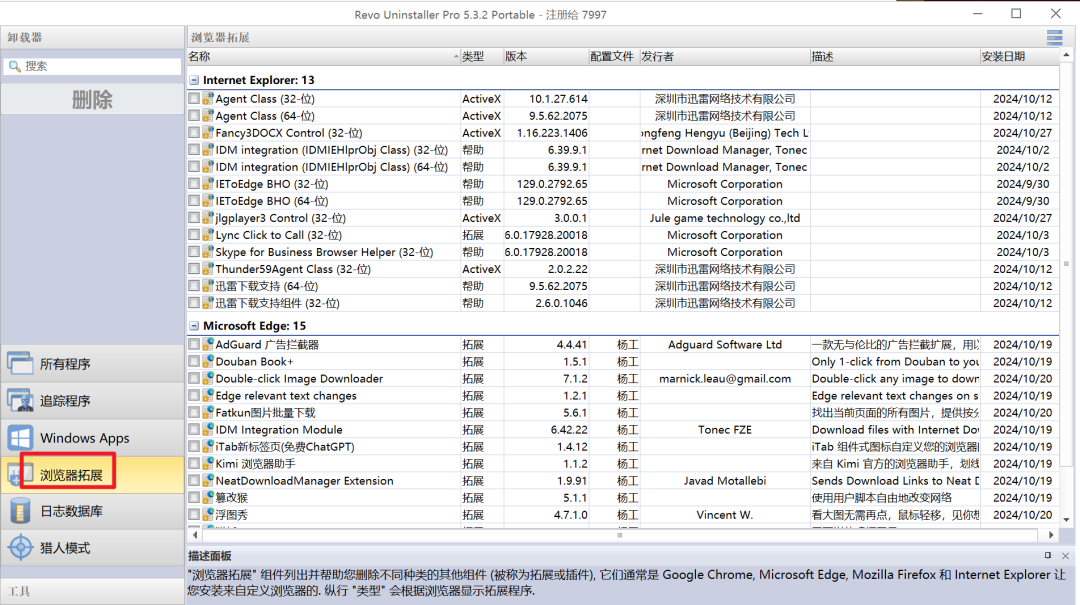
Task: Select the AdGuard 广告拦截器 checkbox
Action: pos(194,344)
